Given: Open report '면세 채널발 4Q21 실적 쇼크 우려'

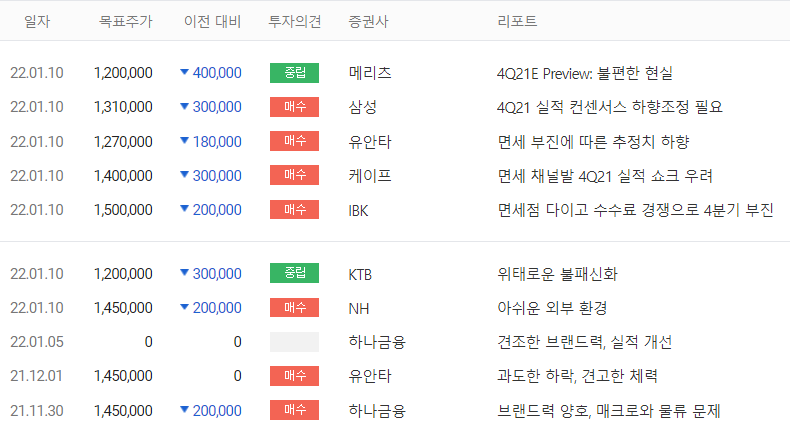Looking at the screenshot, I should 605,176.
